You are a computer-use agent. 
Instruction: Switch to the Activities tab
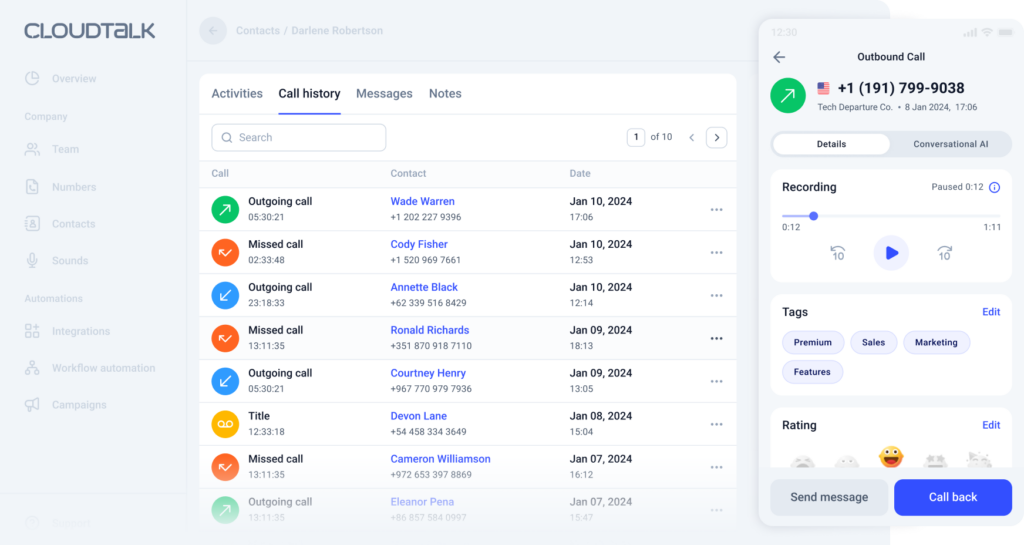[x=237, y=94]
